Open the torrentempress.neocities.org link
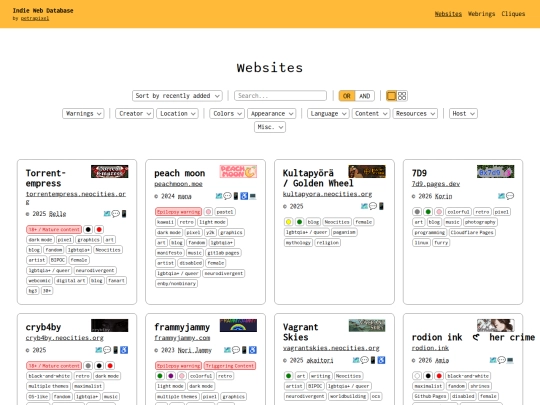The image size is (540, 405). pos(76,198)
